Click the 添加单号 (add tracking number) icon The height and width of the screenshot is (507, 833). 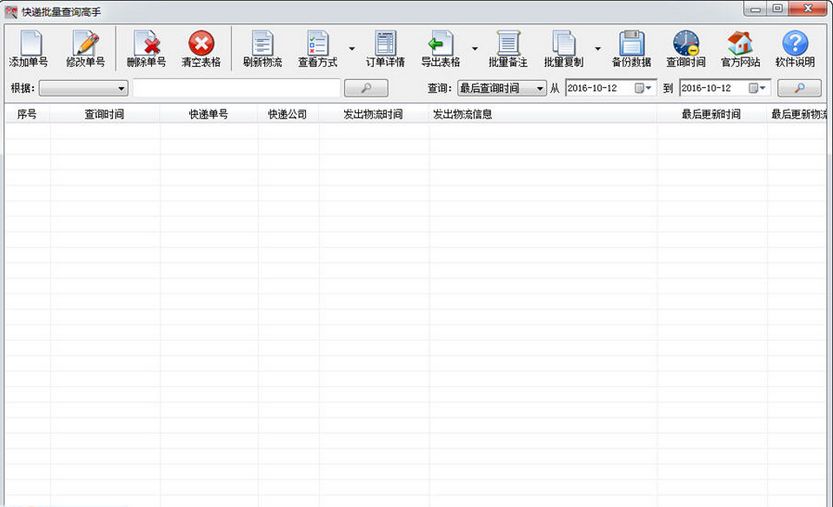(x=29, y=49)
